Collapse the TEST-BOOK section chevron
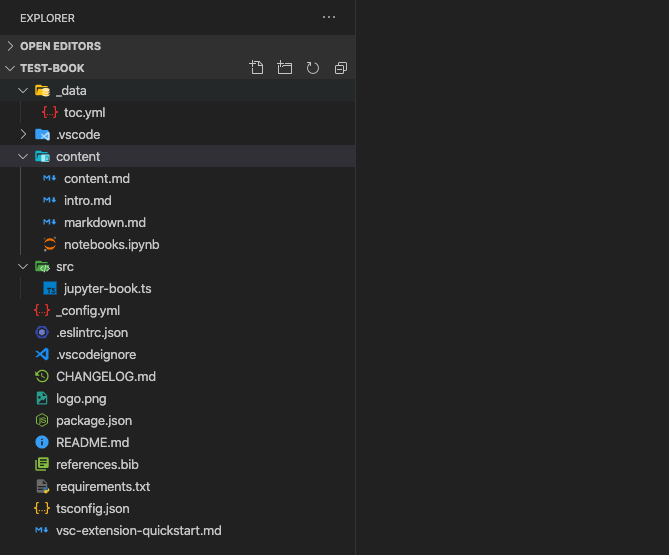 (x=10, y=68)
